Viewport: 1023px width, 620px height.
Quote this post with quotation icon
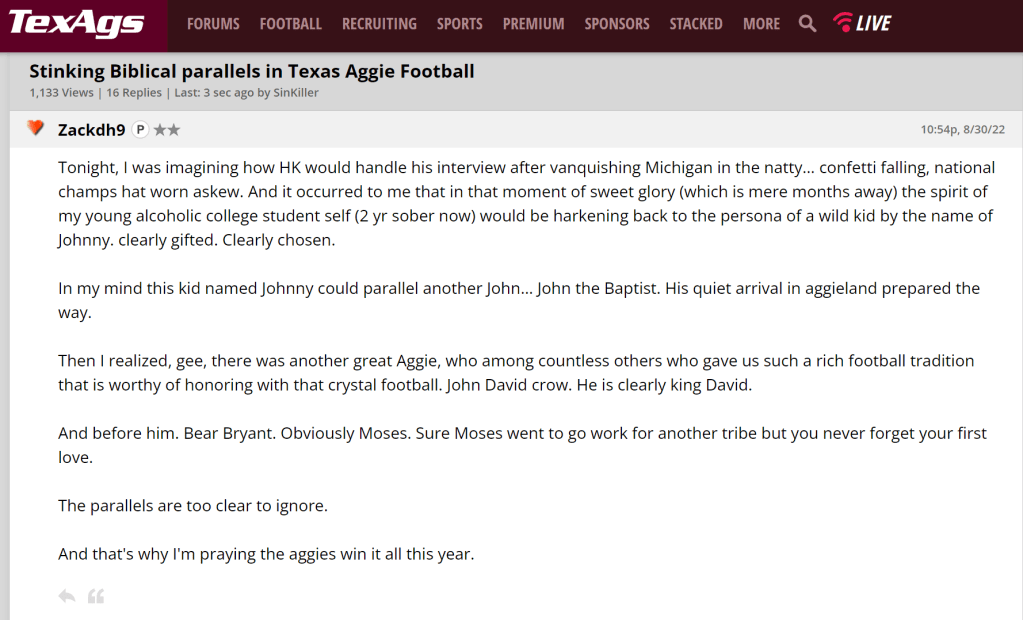point(96,596)
